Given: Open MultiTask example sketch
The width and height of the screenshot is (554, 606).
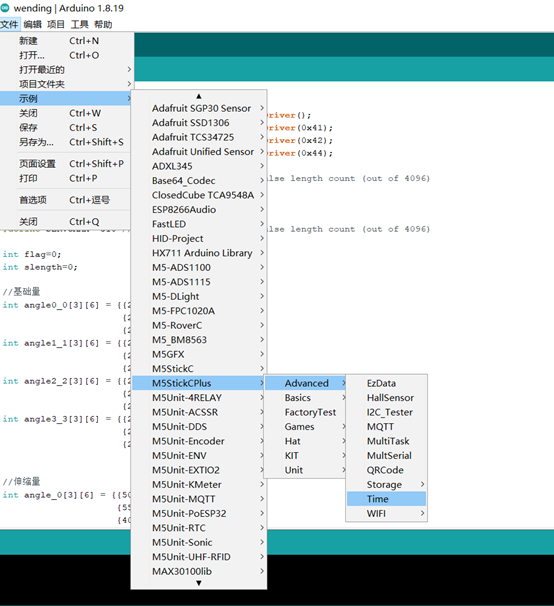Looking at the screenshot, I should tap(387, 441).
